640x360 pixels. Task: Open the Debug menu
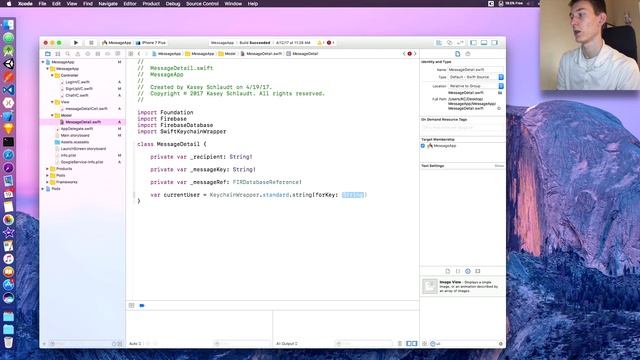coord(173,4)
